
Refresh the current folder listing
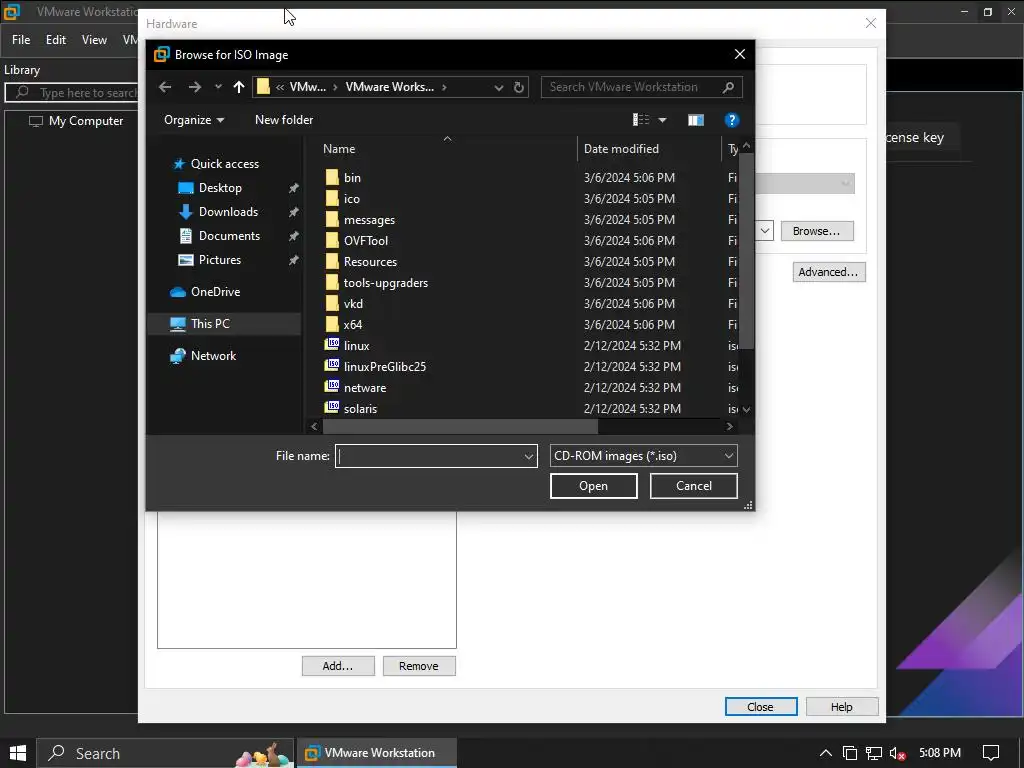519,87
